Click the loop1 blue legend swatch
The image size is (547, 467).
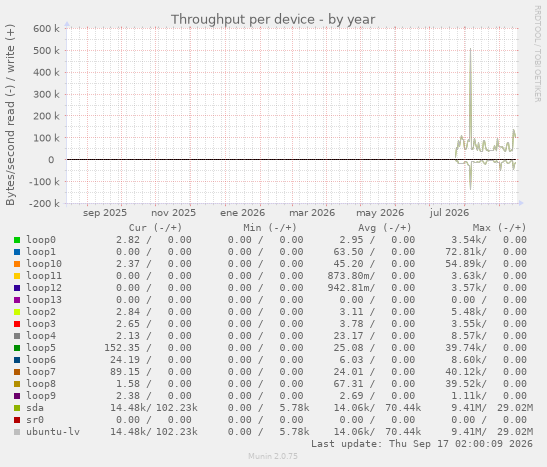[x=17, y=252]
